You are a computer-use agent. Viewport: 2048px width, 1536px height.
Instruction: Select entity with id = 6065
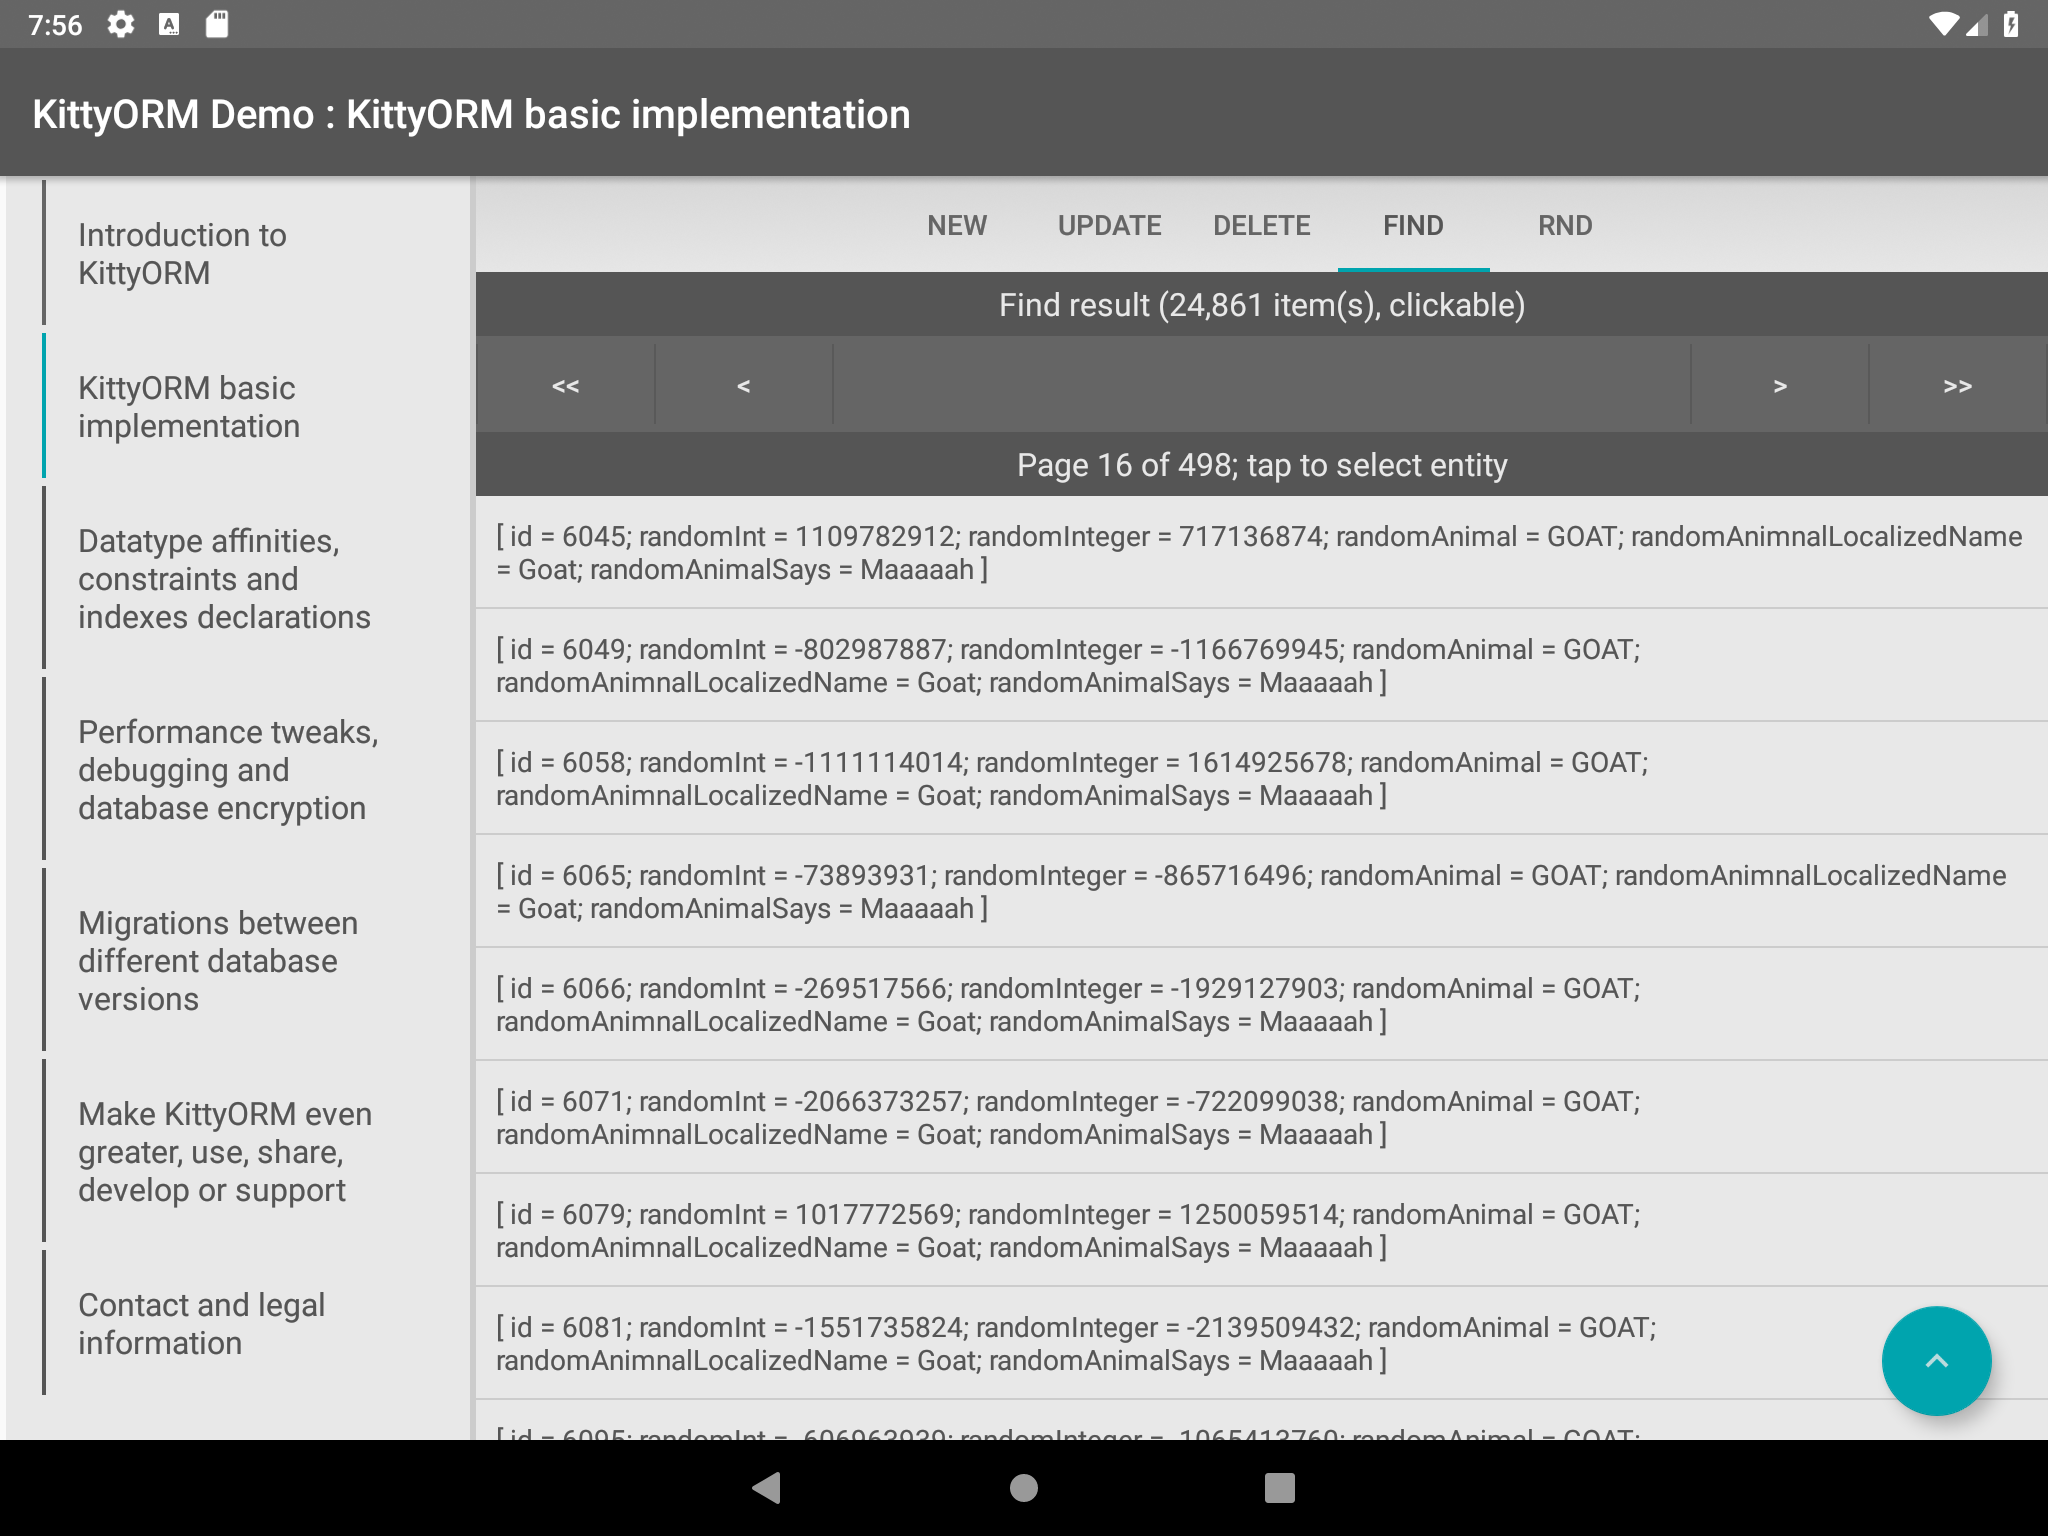pos(1262,892)
